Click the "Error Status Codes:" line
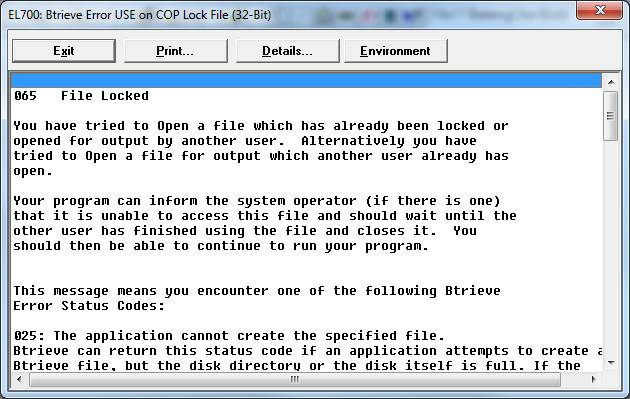This screenshot has width=630, height=399. (89, 306)
